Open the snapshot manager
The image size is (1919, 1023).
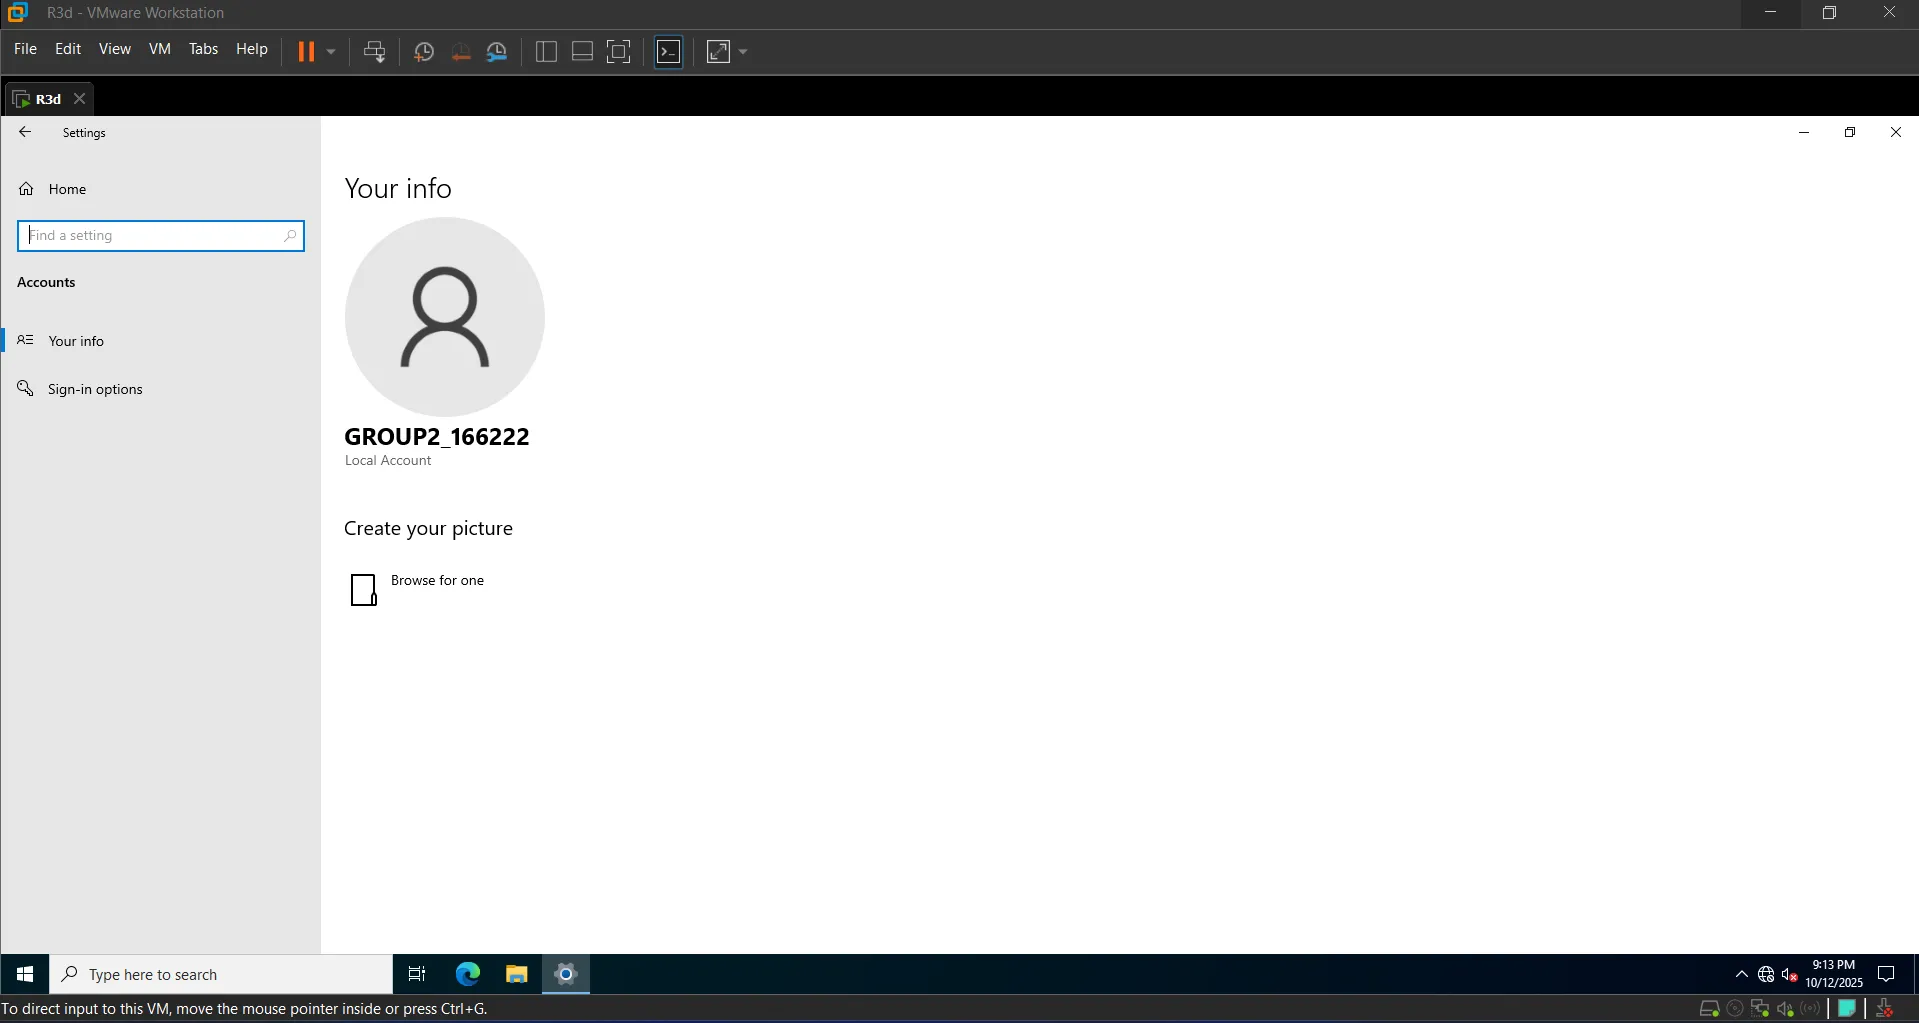[497, 52]
